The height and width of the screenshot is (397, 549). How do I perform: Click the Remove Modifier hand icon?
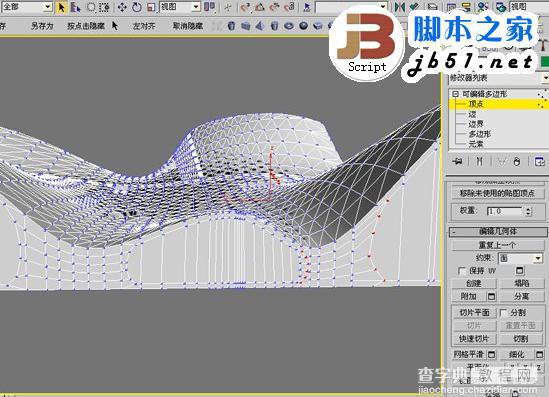[x=517, y=161]
